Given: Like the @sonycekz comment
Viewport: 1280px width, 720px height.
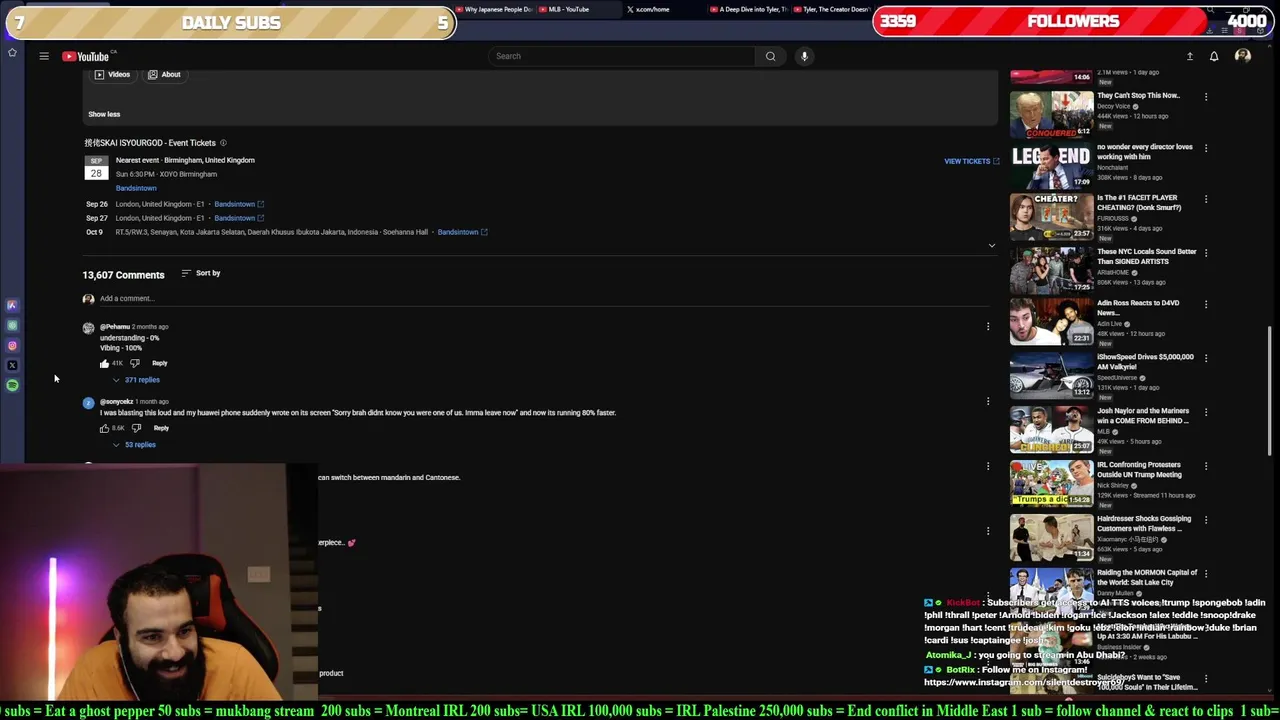Looking at the screenshot, I should (x=104, y=428).
